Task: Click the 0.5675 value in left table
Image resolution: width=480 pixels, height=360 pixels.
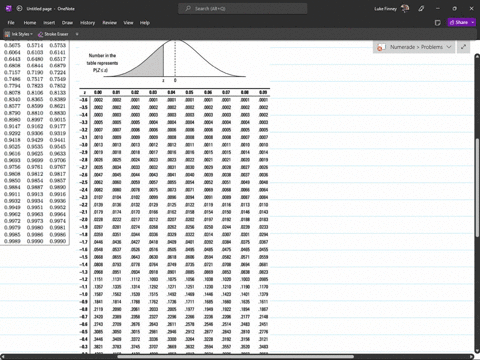Action: pos(12,45)
